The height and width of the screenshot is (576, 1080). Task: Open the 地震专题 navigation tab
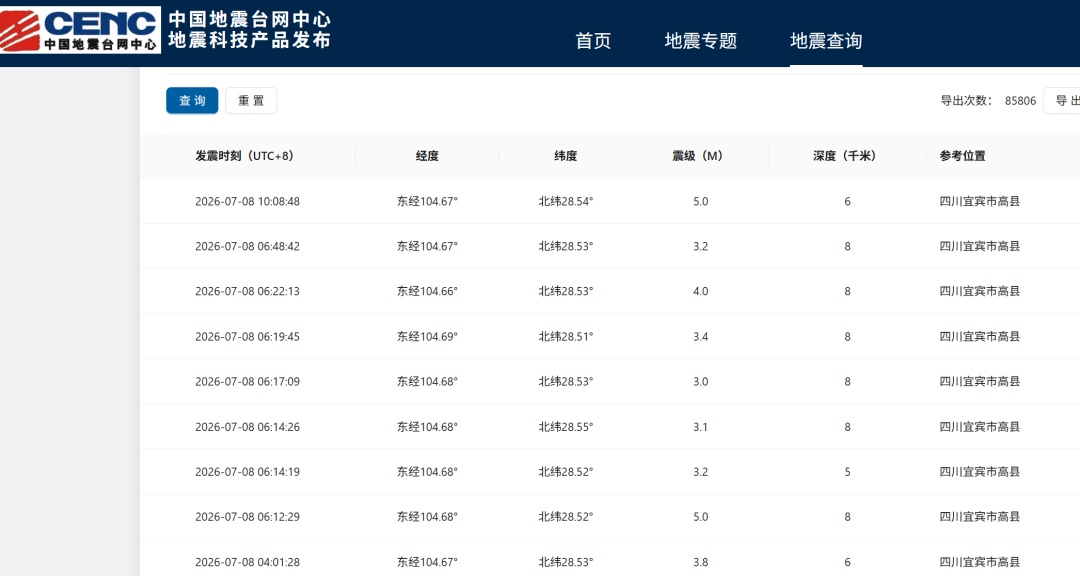(x=700, y=41)
